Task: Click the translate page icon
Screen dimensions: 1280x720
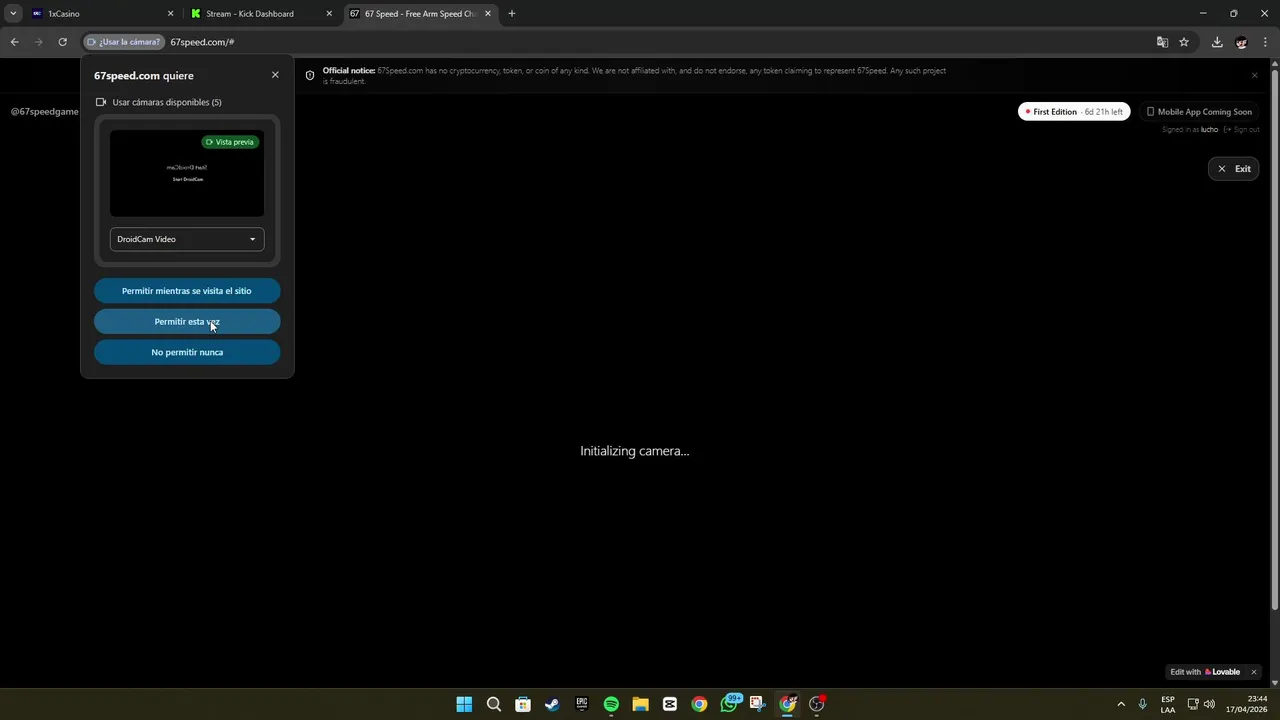Action: click(x=1162, y=42)
